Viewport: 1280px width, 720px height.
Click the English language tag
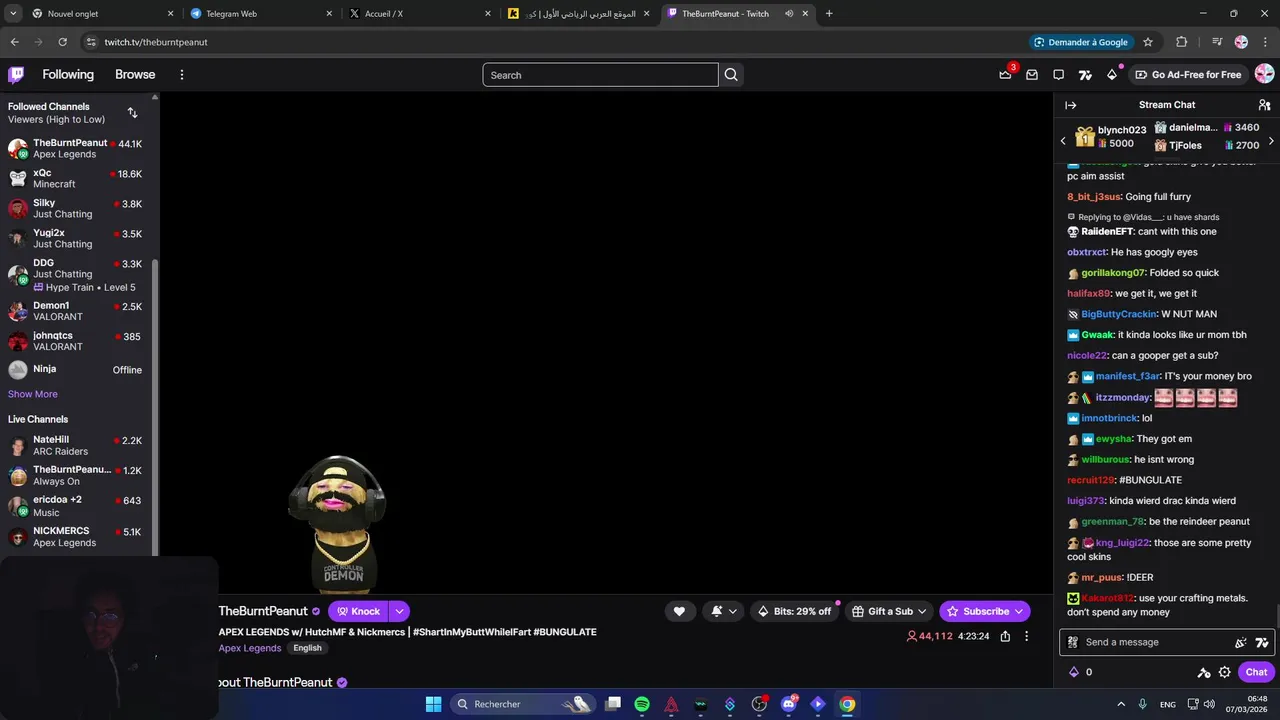(307, 648)
